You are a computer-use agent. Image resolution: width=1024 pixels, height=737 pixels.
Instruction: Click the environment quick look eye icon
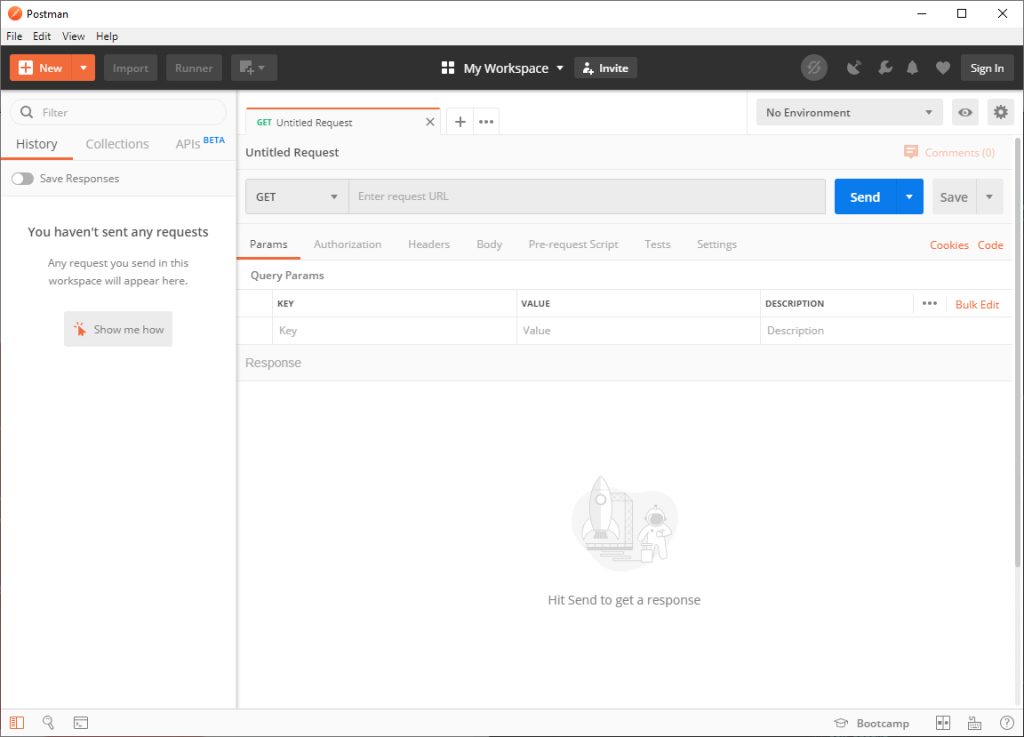pos(964,112)
